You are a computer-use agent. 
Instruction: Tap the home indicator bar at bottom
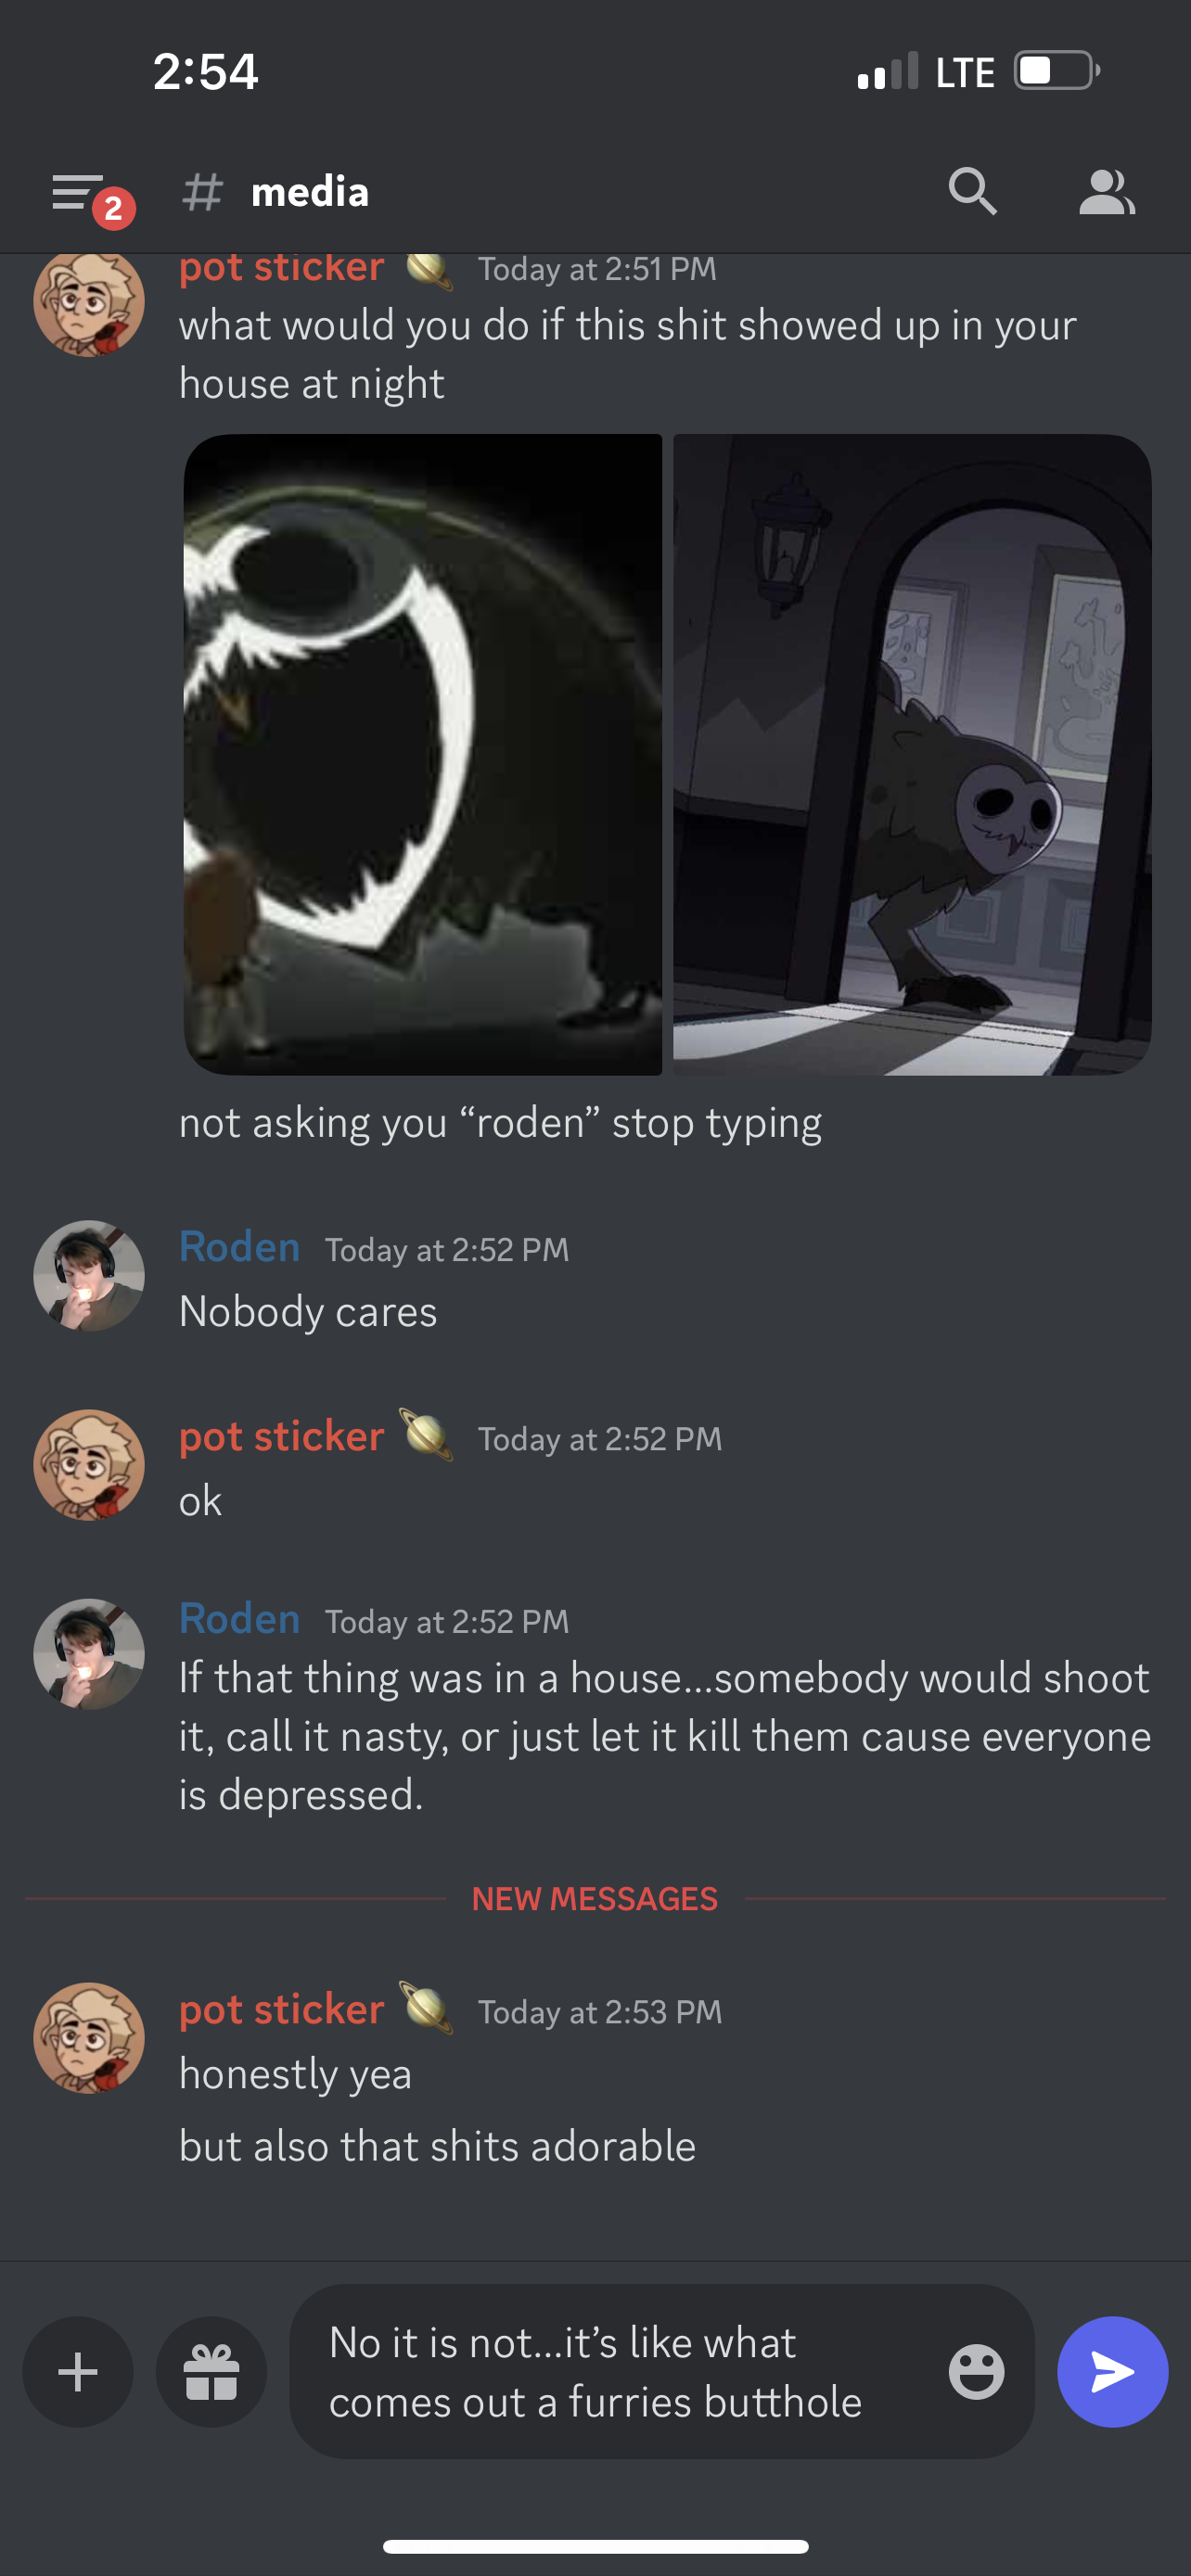pyautogui.click(x=595, y=2546)
